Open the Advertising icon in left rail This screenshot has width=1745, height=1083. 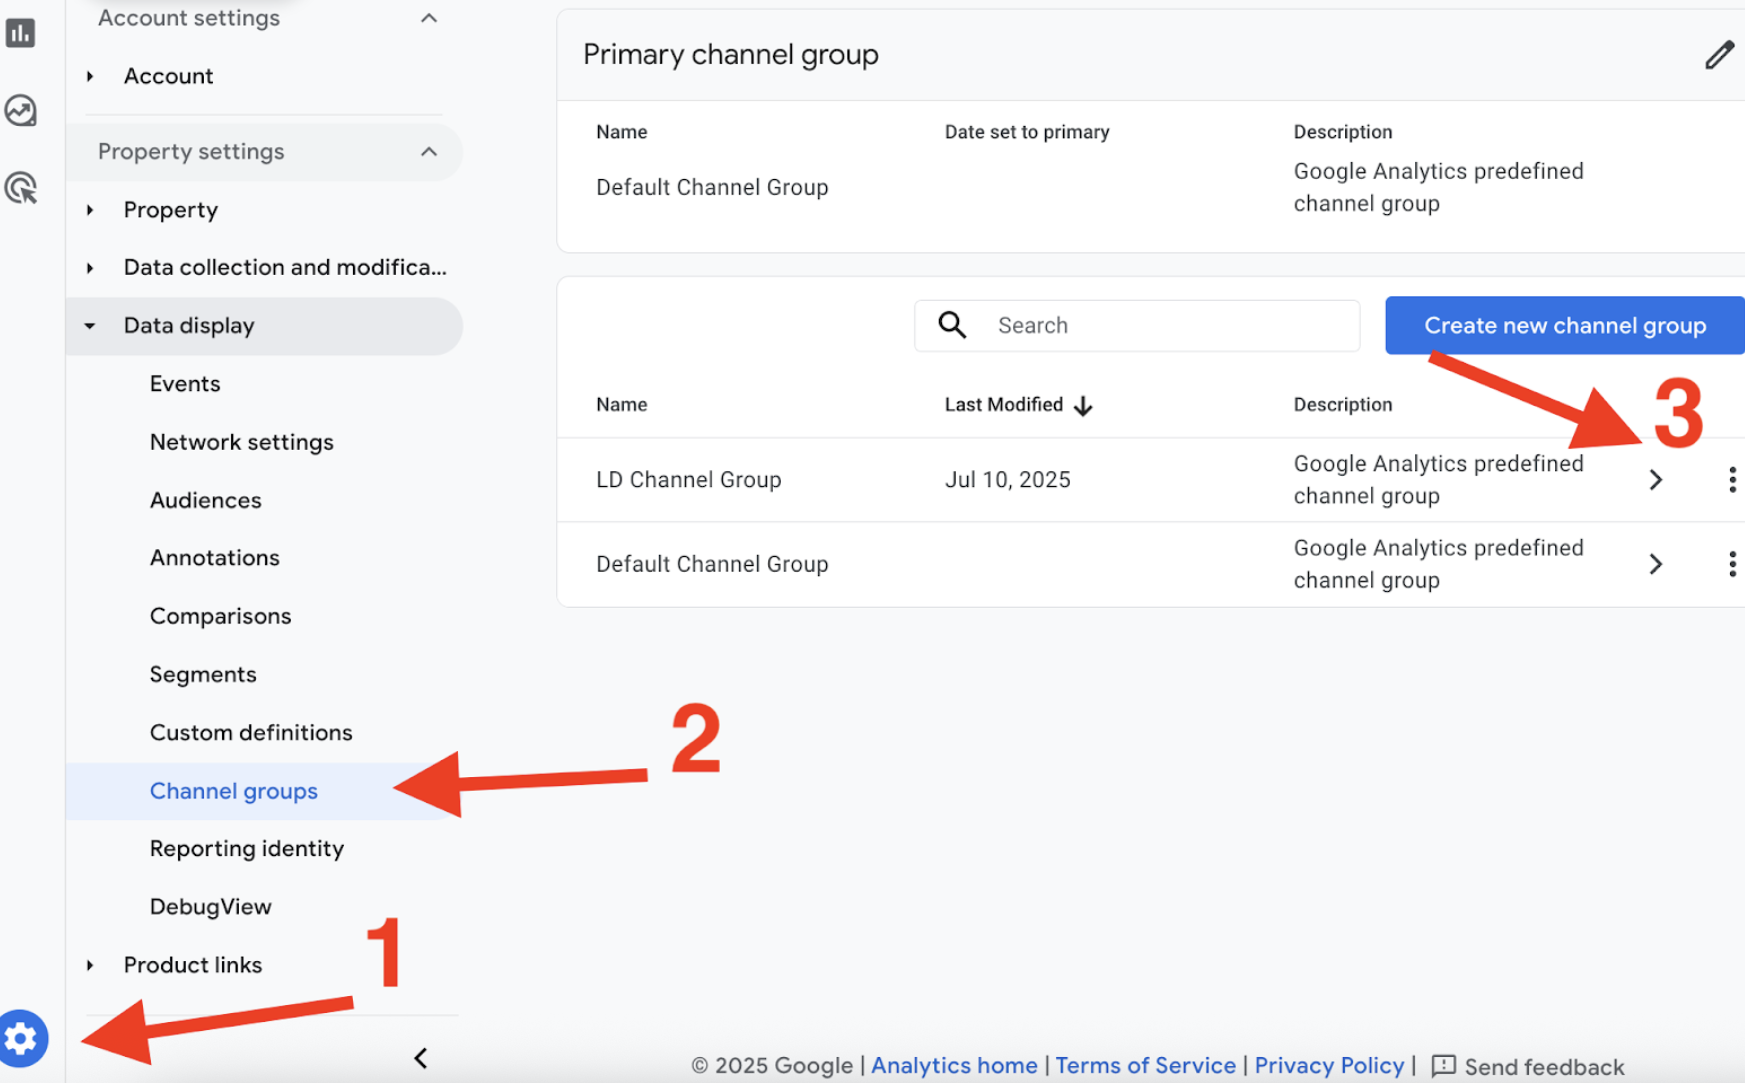point(21,188)
